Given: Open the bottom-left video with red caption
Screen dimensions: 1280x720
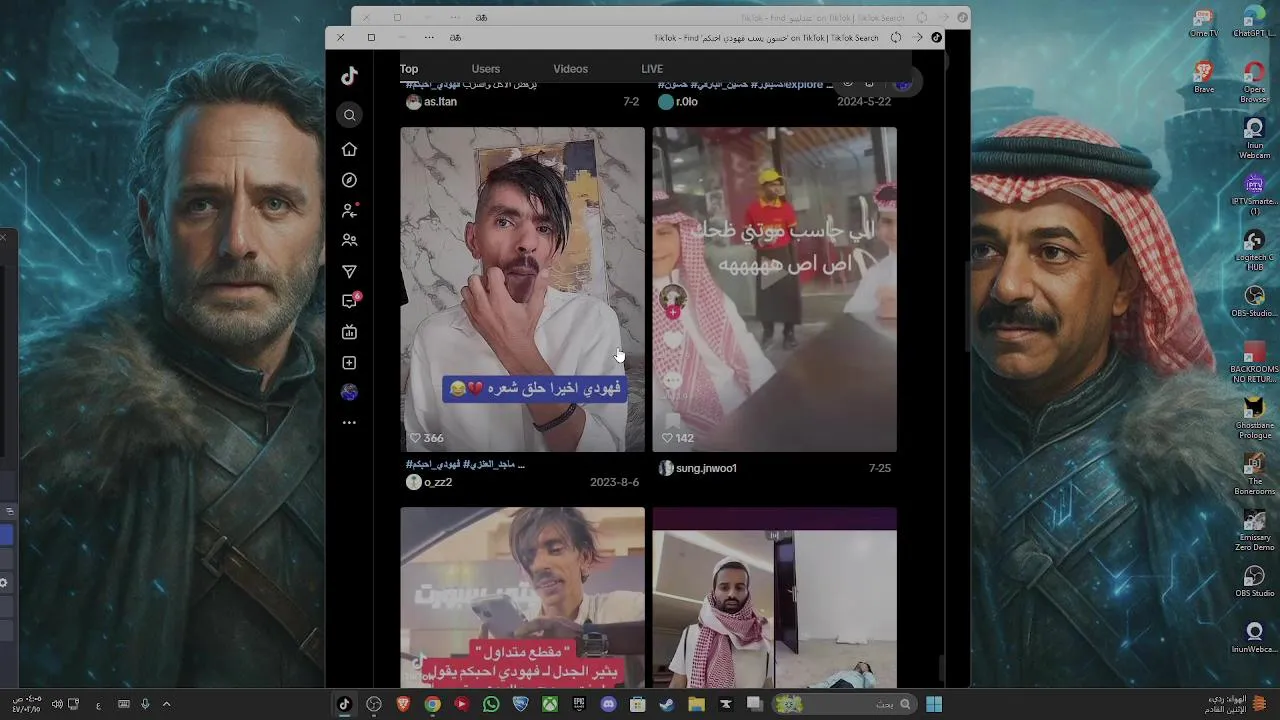Looking at the screenshot, I should pos(523,597).
